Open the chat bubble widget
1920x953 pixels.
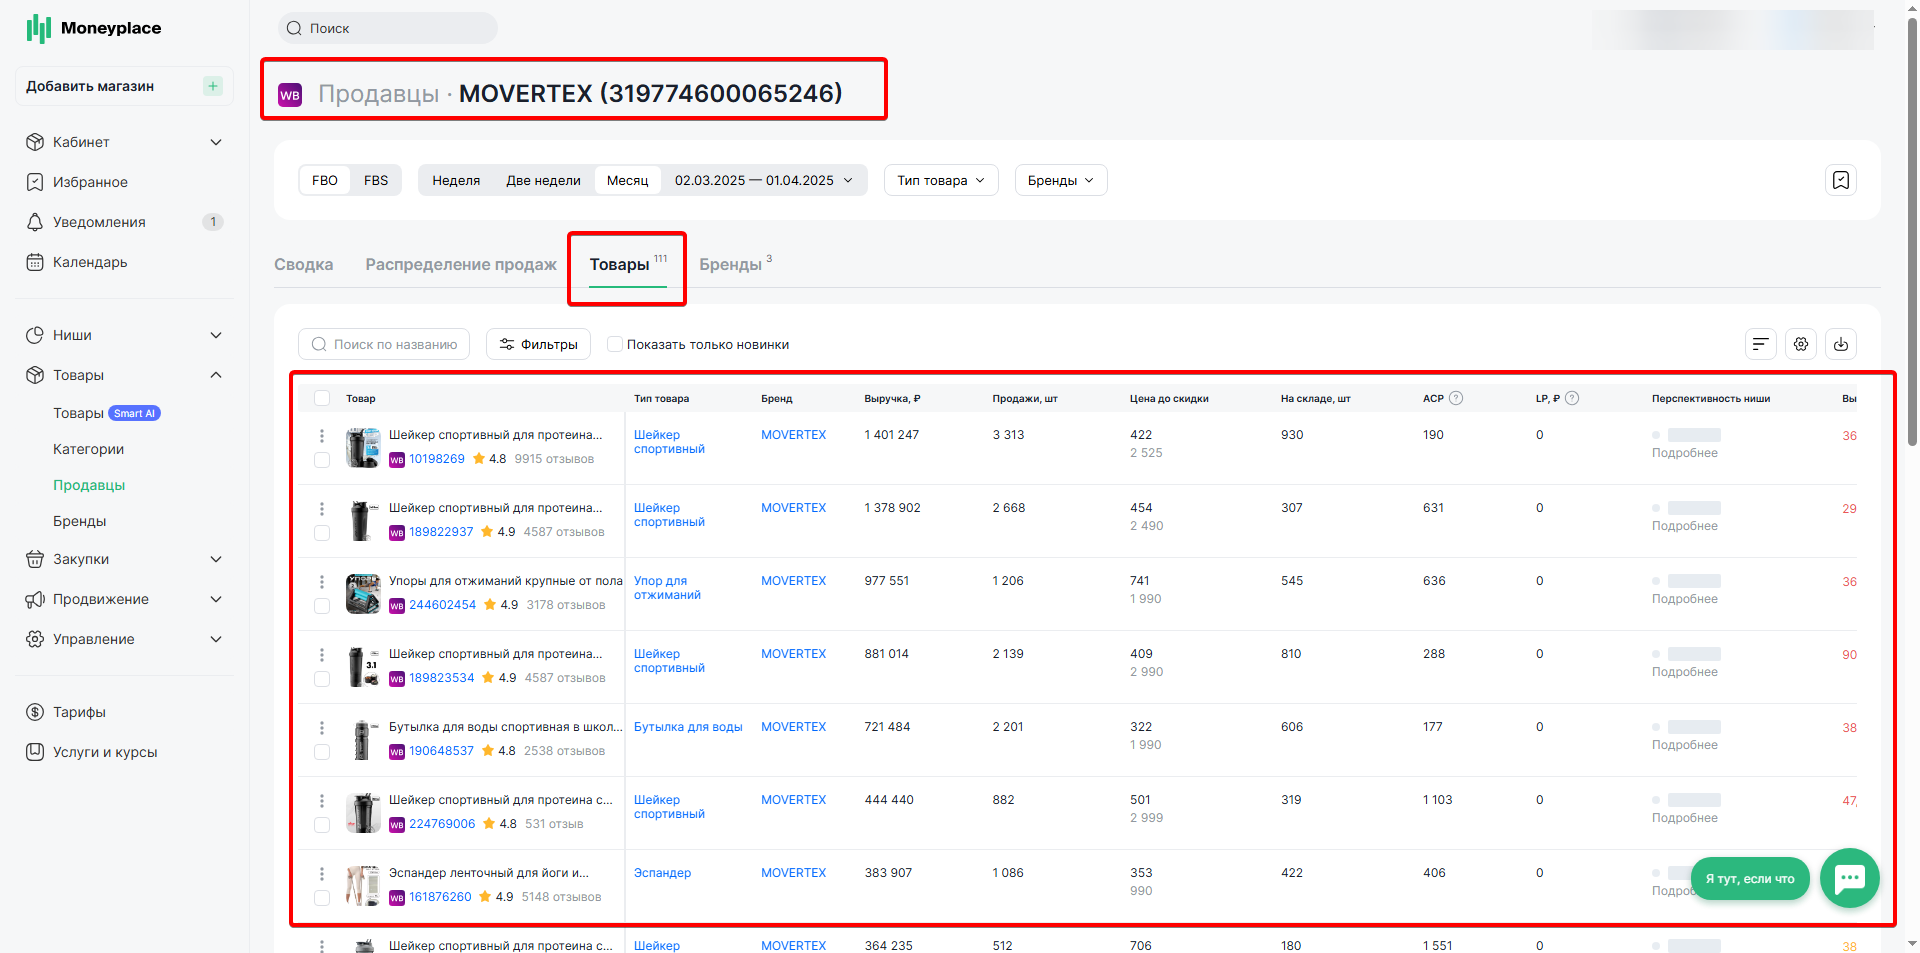[x=1849, y=878]
